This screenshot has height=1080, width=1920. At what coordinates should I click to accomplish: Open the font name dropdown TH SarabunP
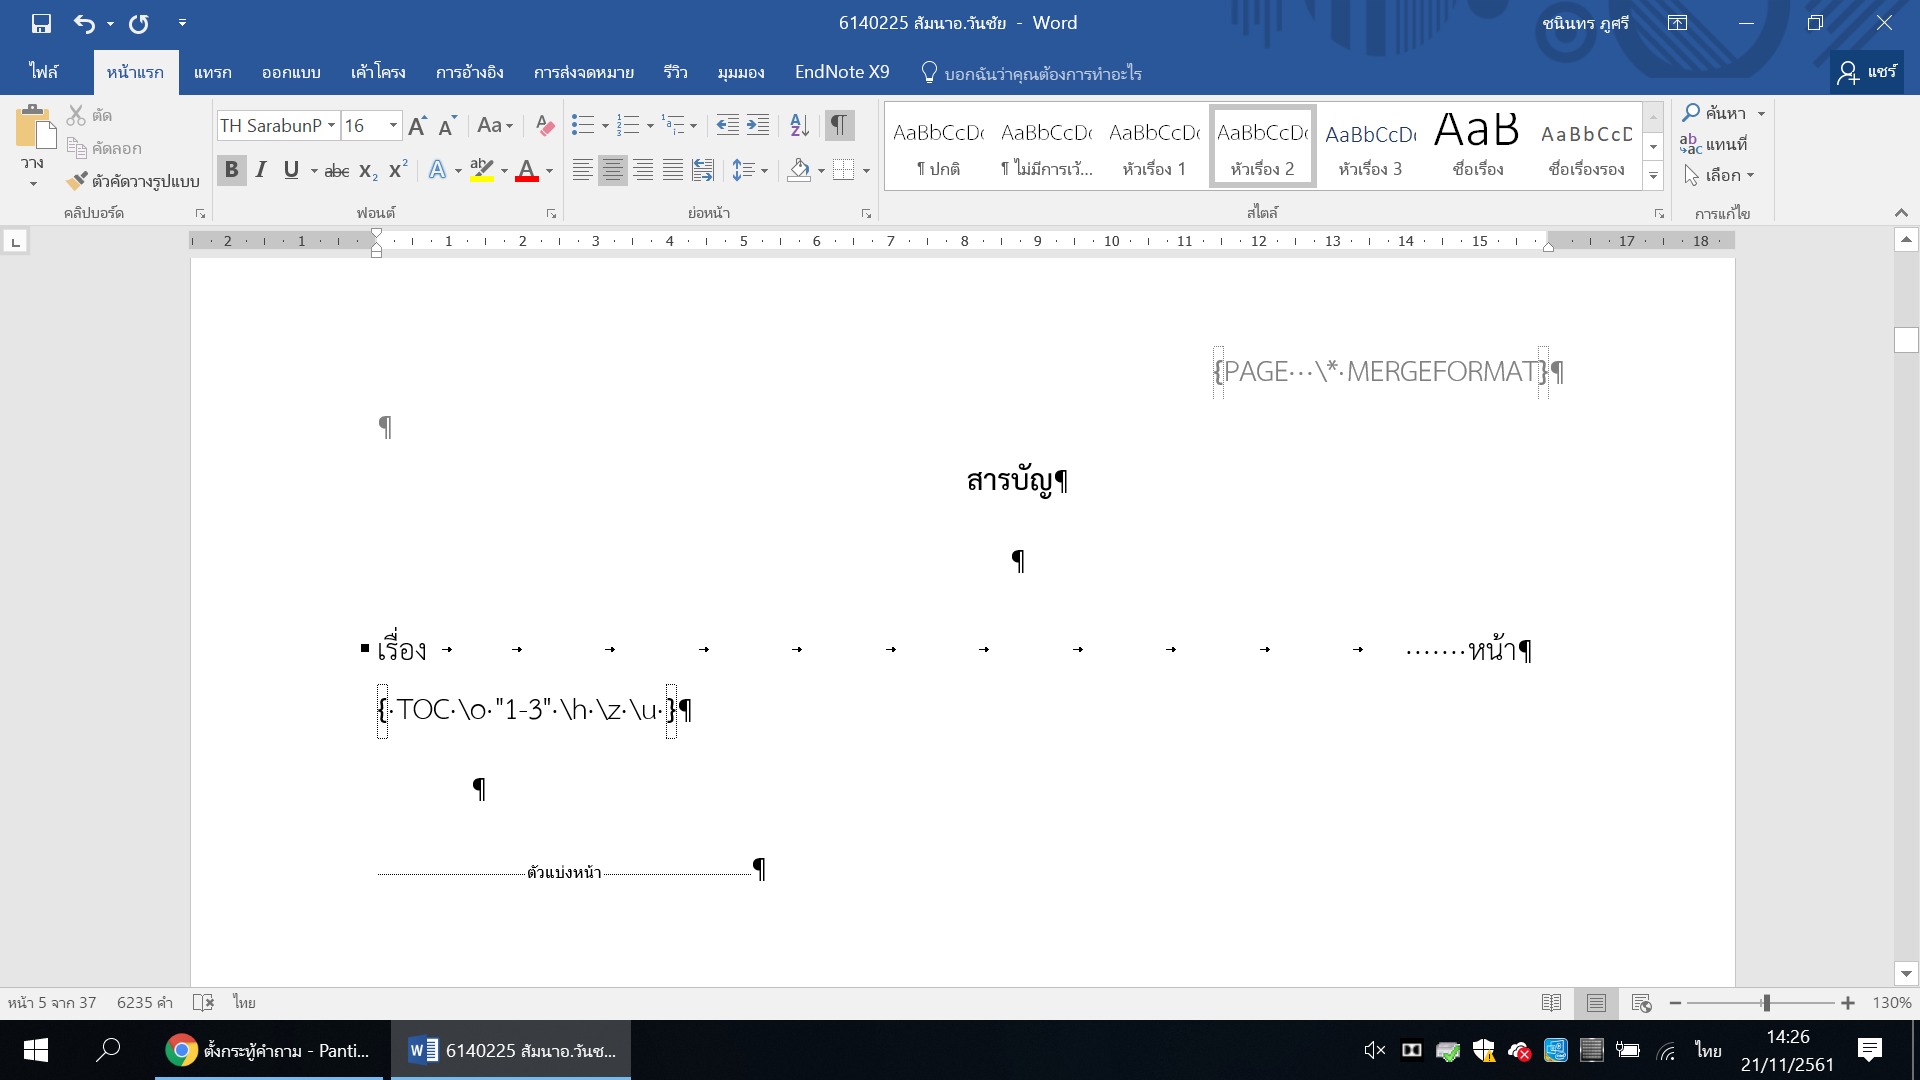pos(331,125)
